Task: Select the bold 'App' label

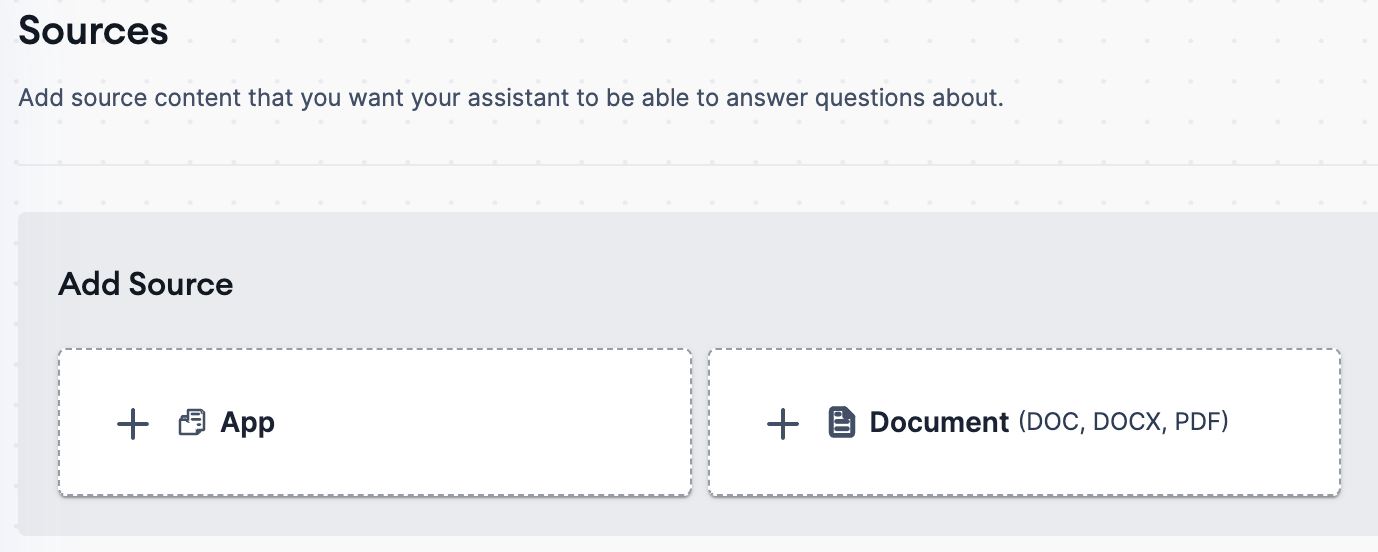Action: 248,423
